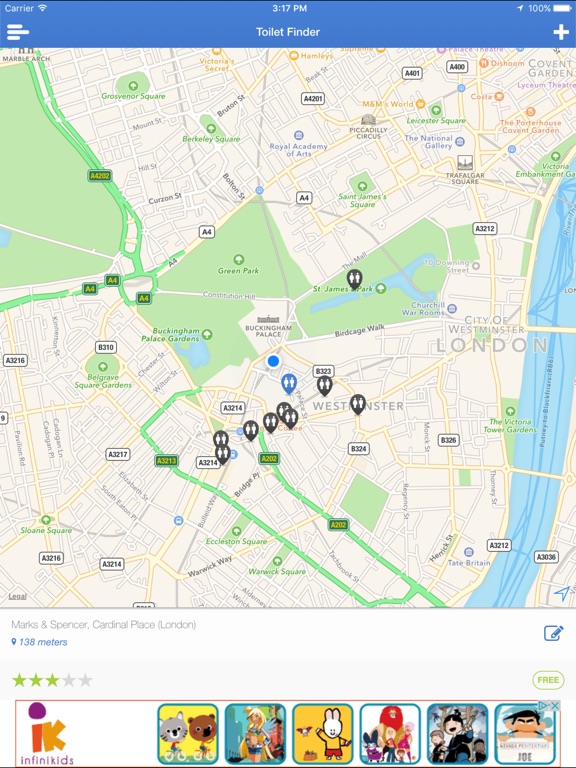Select Marks & Spencer, Cardinal Place title
Image resolution: width=576 pixels, height=768 pixels.
click(x=103, y=624)
